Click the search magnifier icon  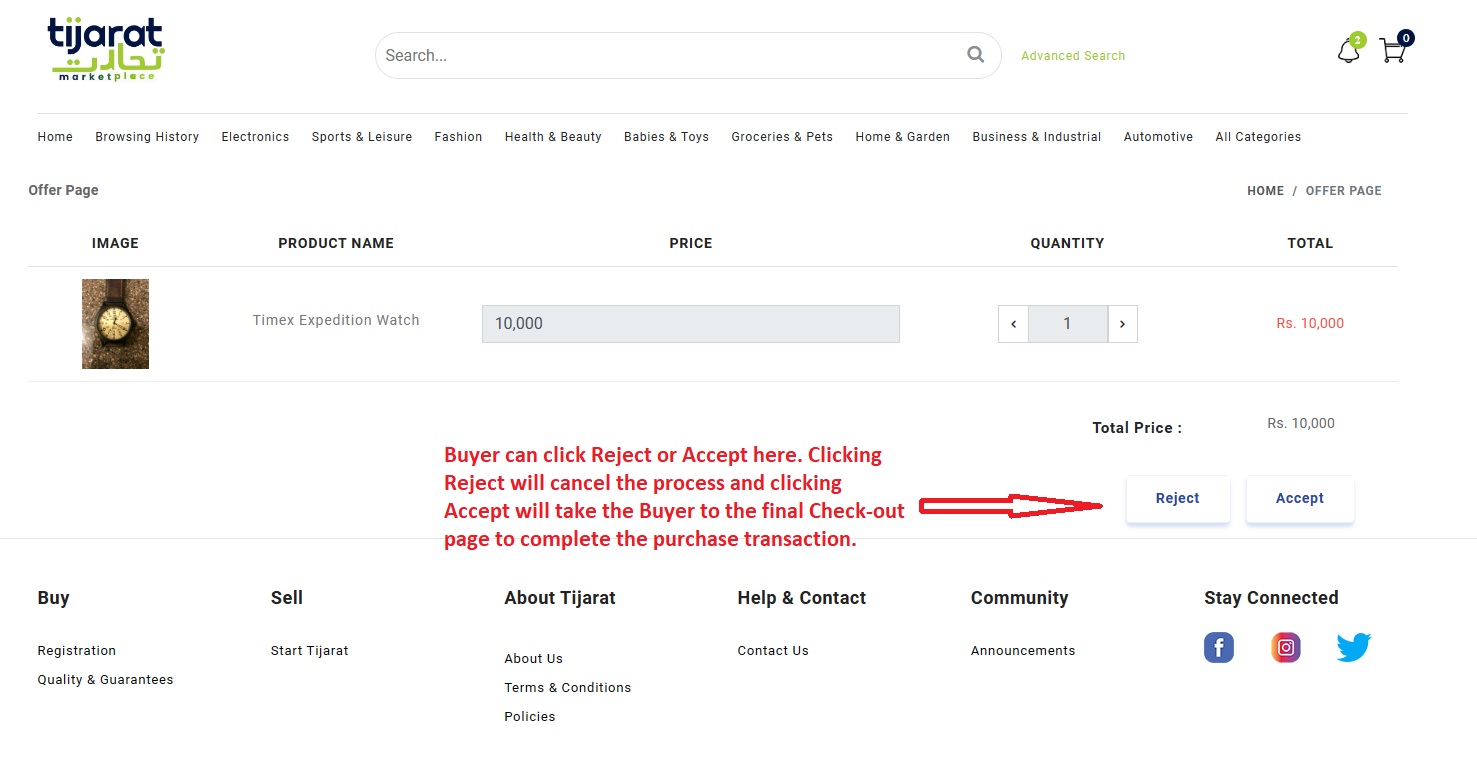(x=975, y=55)
